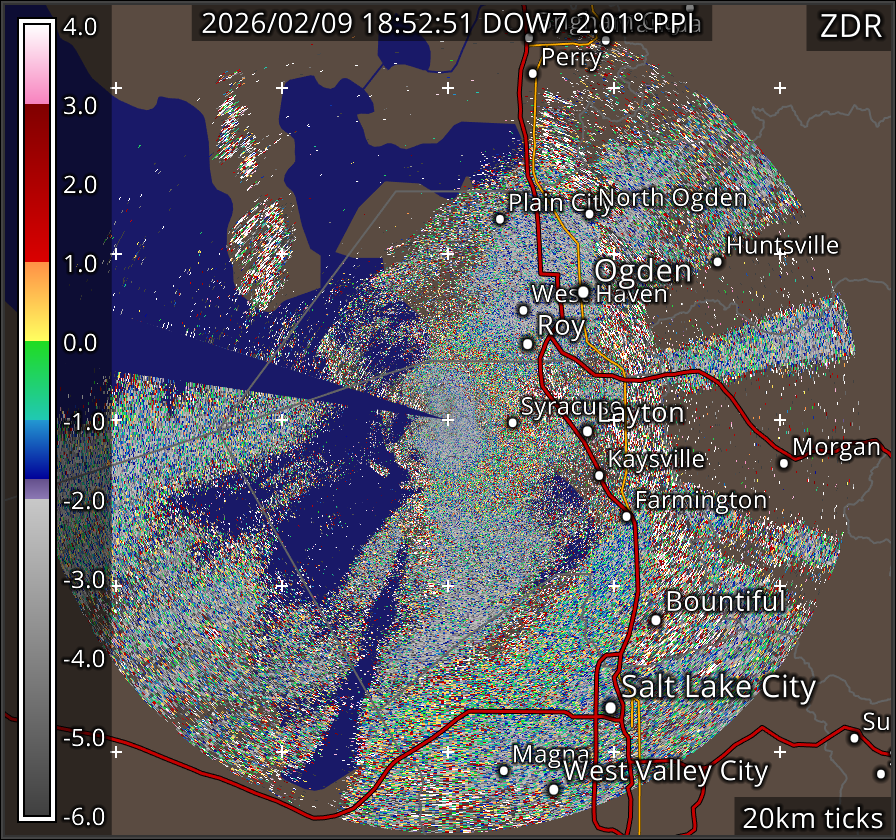Click the West Valley City marker dot
The height and width of the screenshot is (840, 896).
(x=554, y=789)
